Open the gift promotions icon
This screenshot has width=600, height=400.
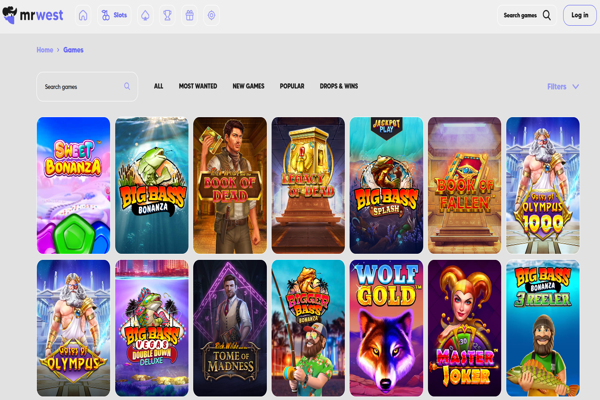tap(189, 15)
